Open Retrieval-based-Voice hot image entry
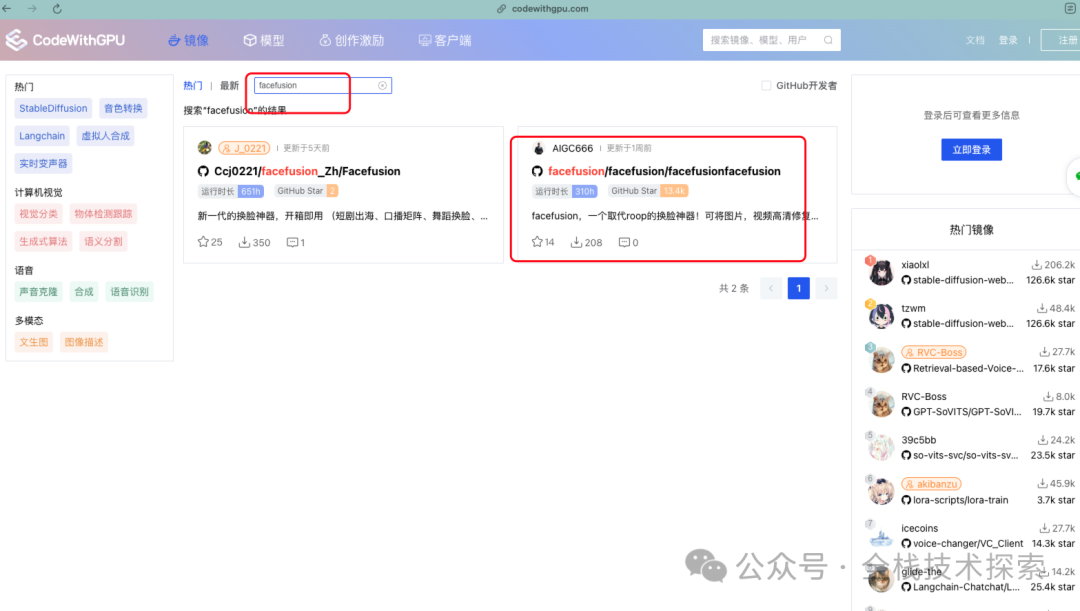 coord(968,368)
